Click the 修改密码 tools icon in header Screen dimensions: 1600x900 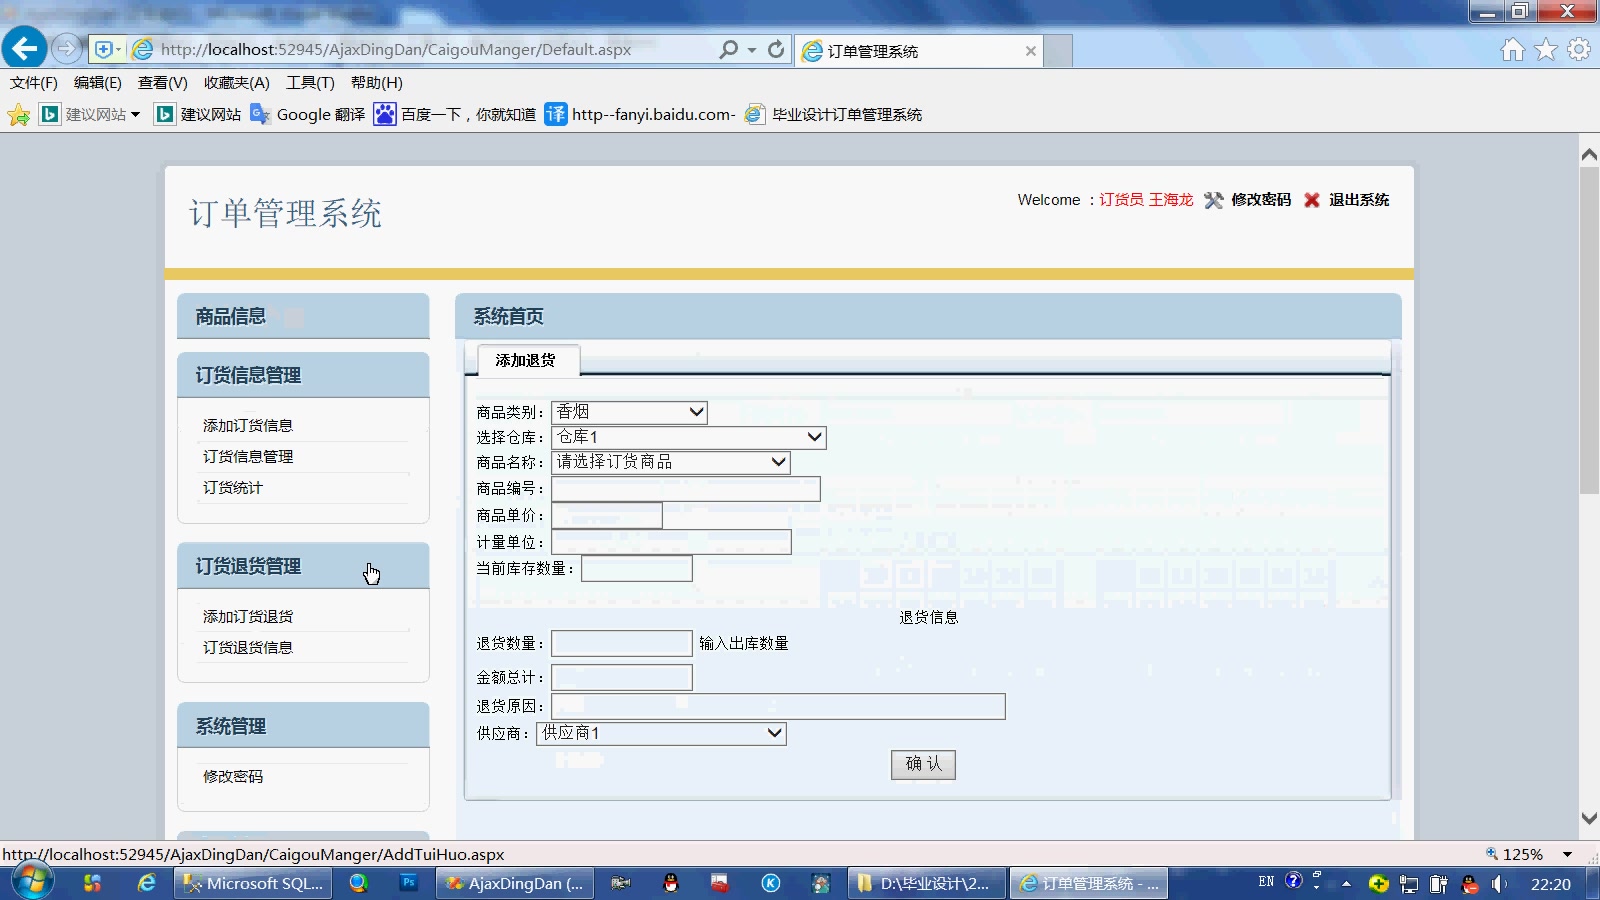[x=1213, y=200]
